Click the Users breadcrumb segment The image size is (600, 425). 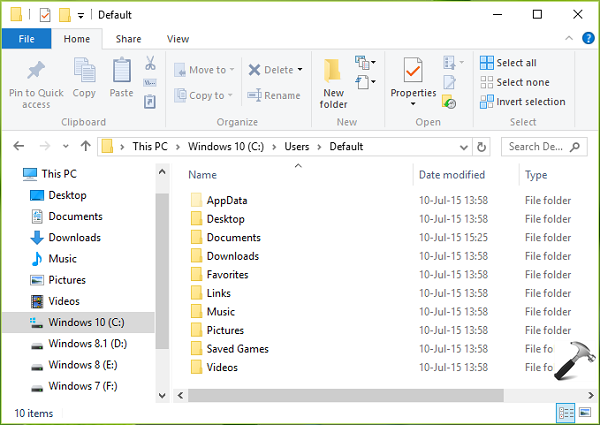(x=297, y=147)
